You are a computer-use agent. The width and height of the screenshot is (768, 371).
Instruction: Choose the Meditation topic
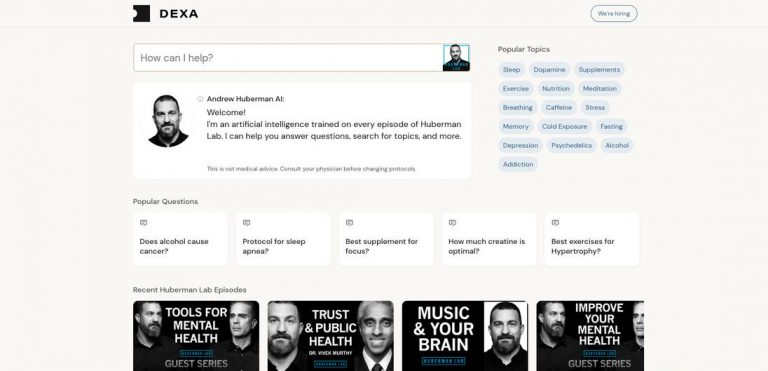(600, 89)
